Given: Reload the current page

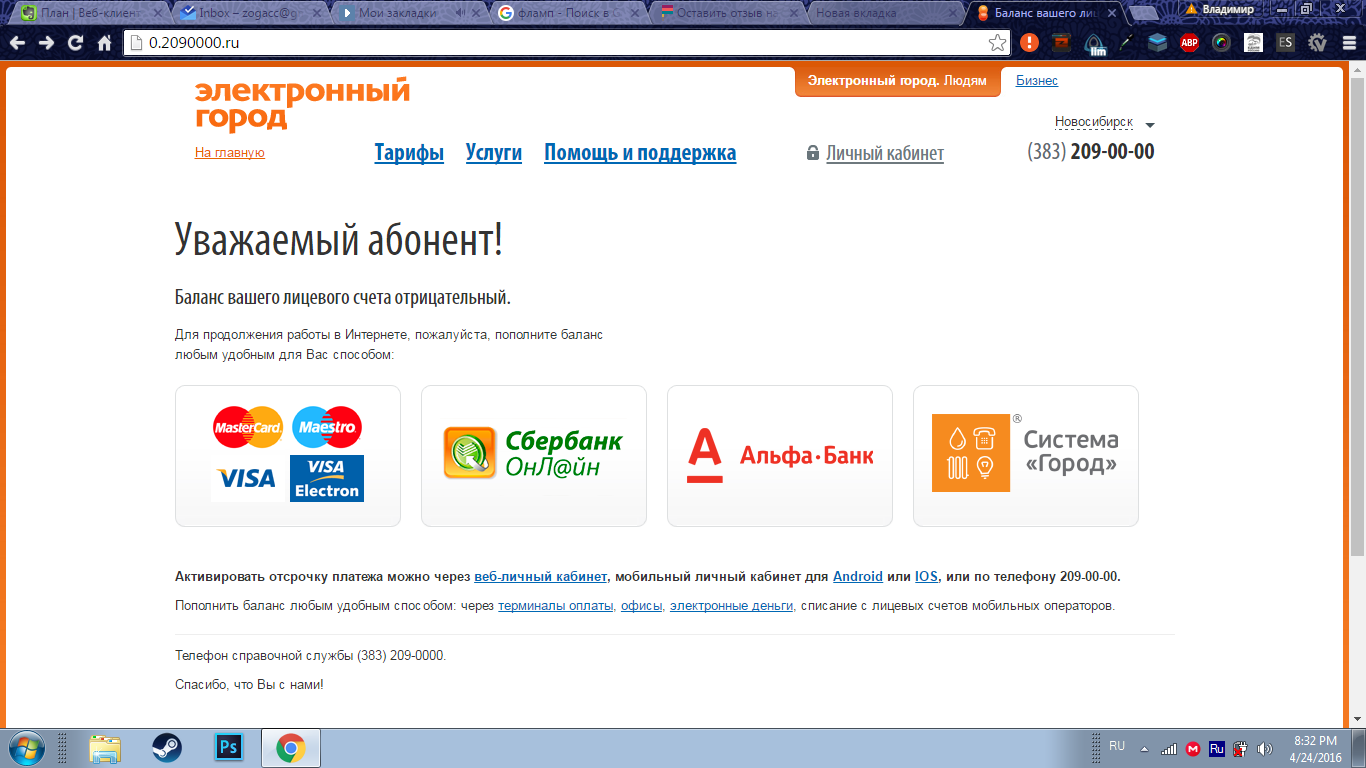Looking at the screenshot, I should click(75, 43).
